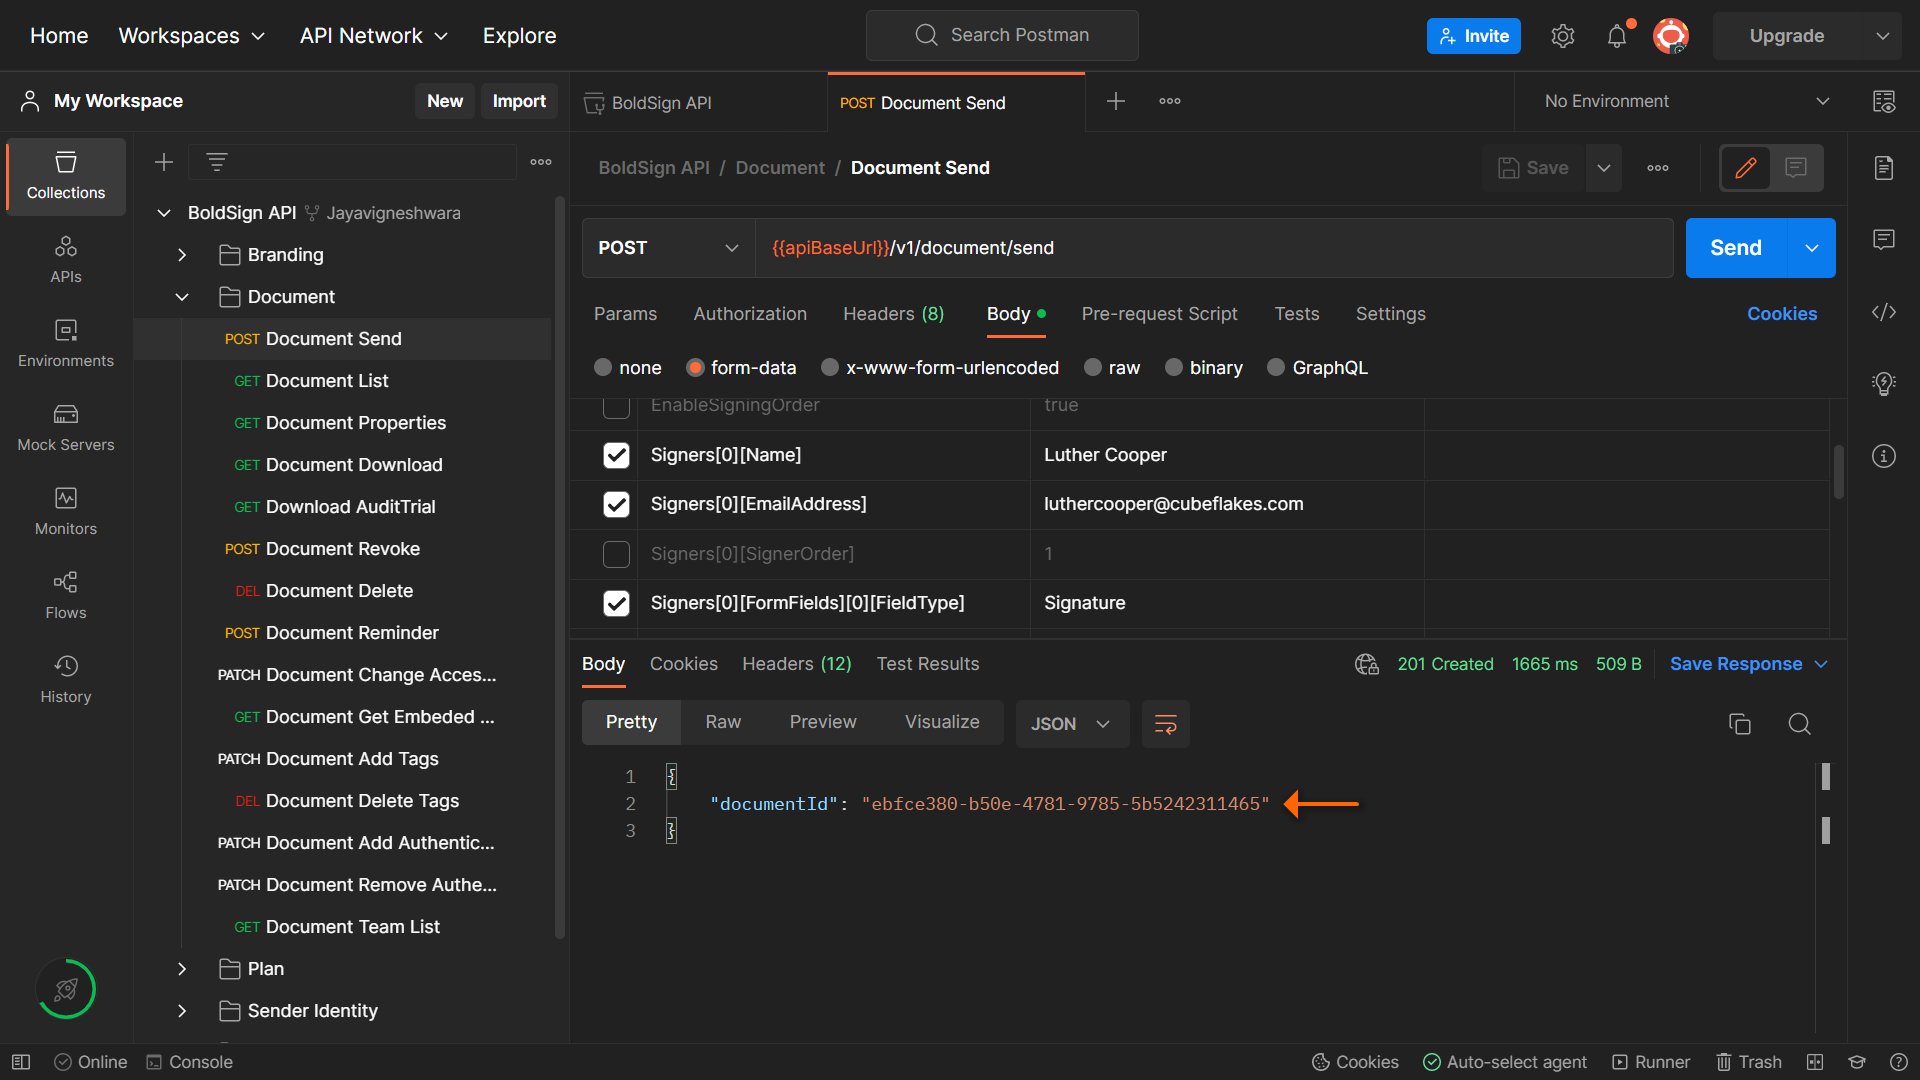Open the POST method dropdown

[x=668, y=248]
